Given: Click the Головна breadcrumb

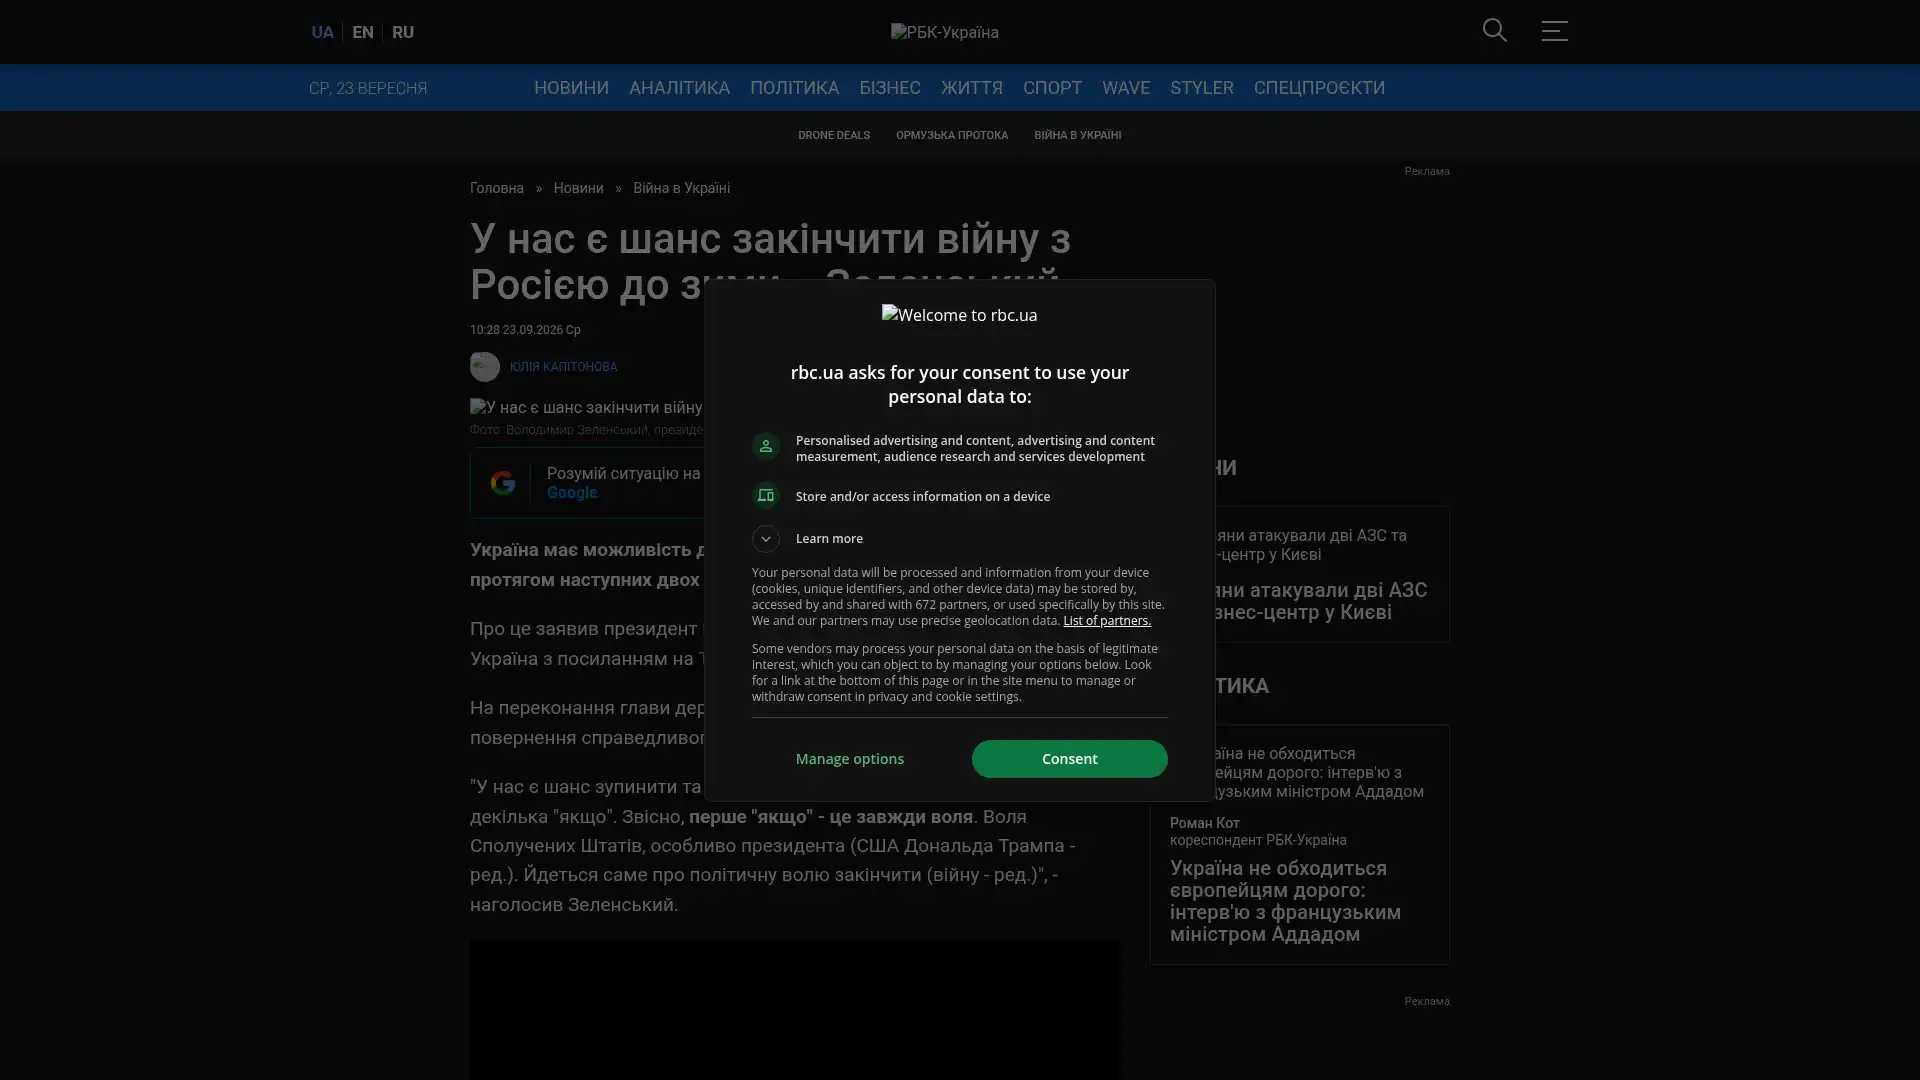Looking at the screenshot, I should (497, 188).
